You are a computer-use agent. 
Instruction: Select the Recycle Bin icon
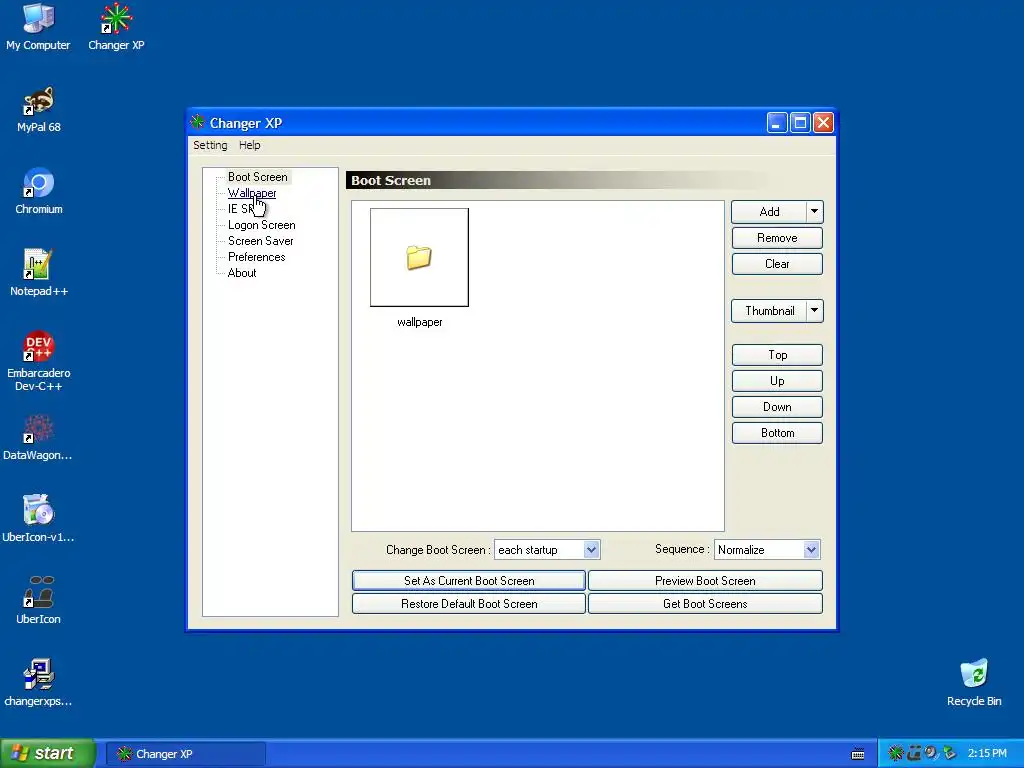tap(974, 683)
